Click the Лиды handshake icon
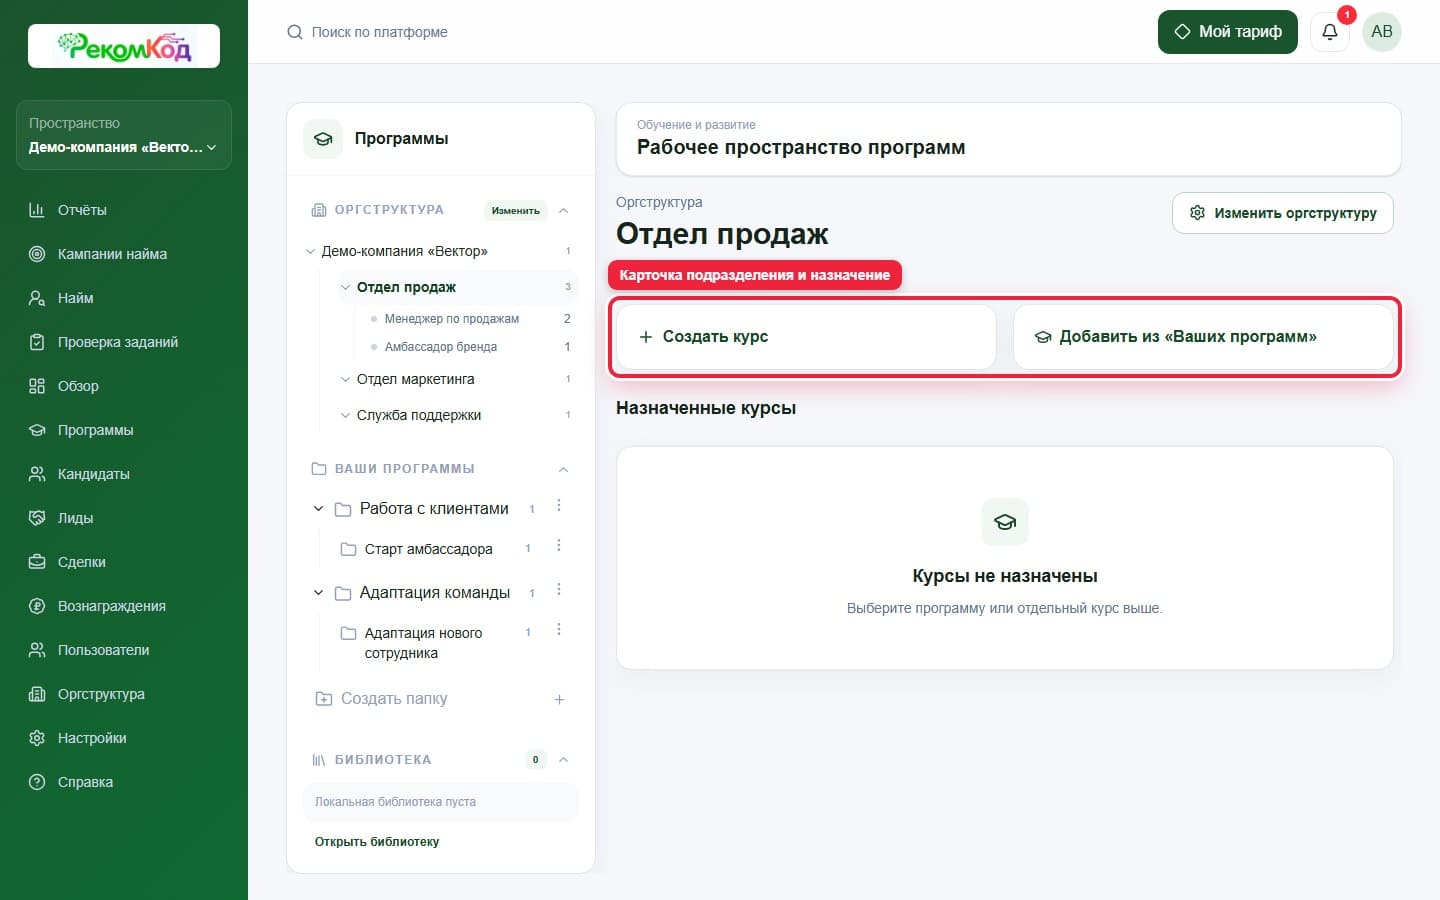Screen dimensions: 1440x900 (37, 518)
